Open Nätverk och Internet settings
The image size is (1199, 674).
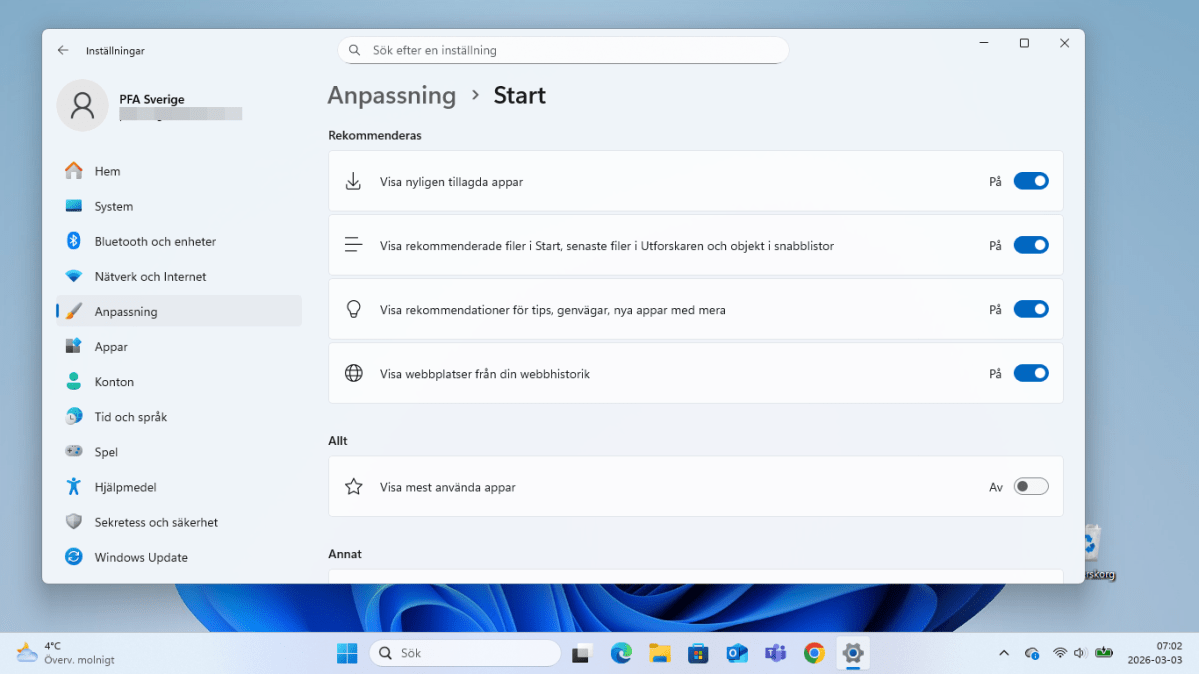[x=151, y=276]
